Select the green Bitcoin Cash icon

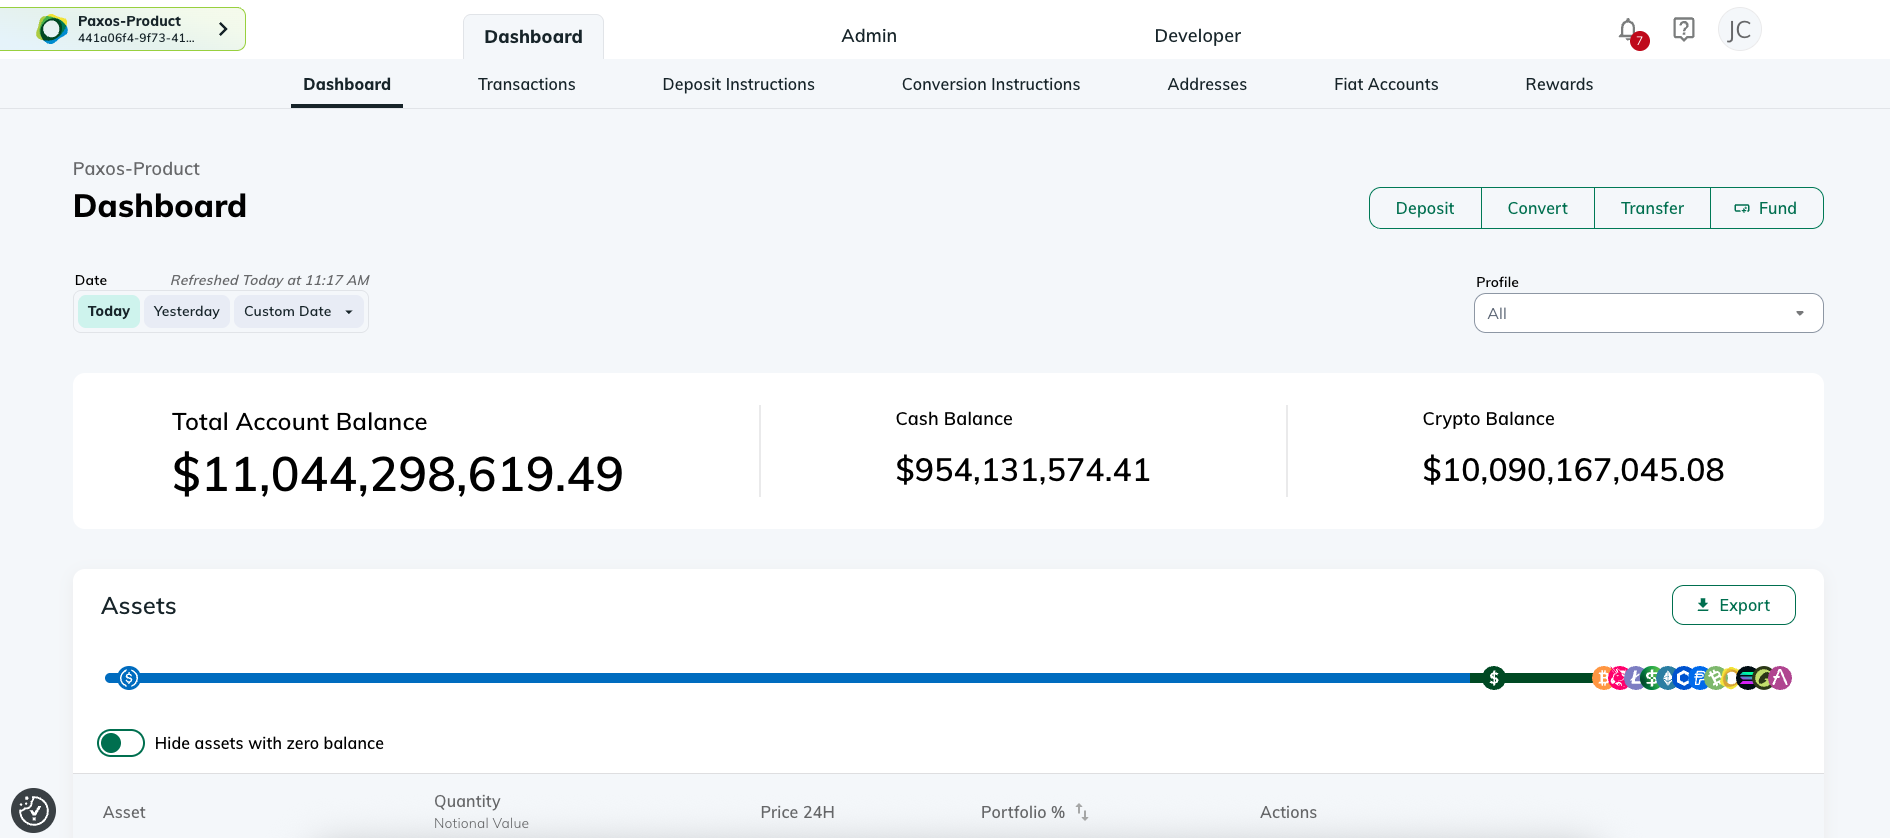click(x=1716, y=678)
